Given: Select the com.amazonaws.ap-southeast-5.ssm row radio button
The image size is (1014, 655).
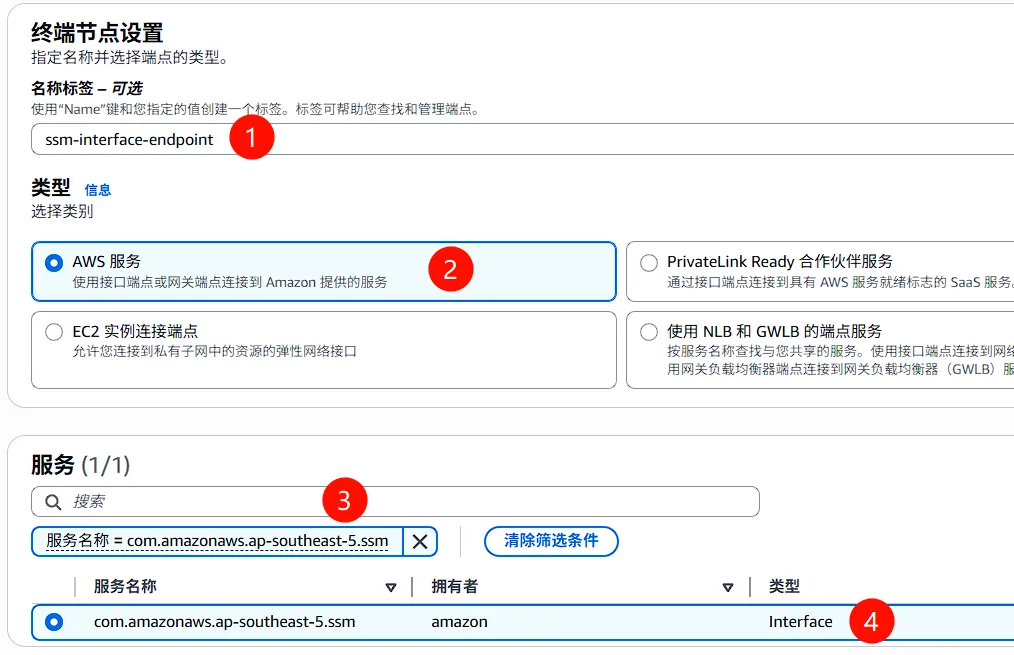Looking at the screenshot, I should point(54,622).
